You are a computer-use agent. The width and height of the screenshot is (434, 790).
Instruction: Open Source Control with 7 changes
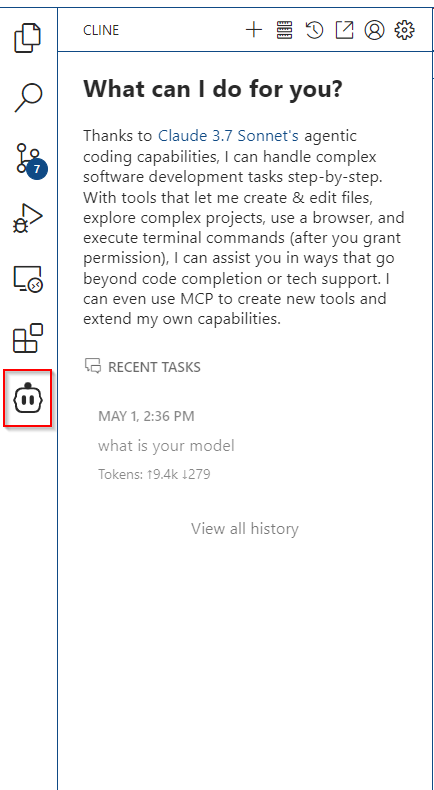coord(31,162)
